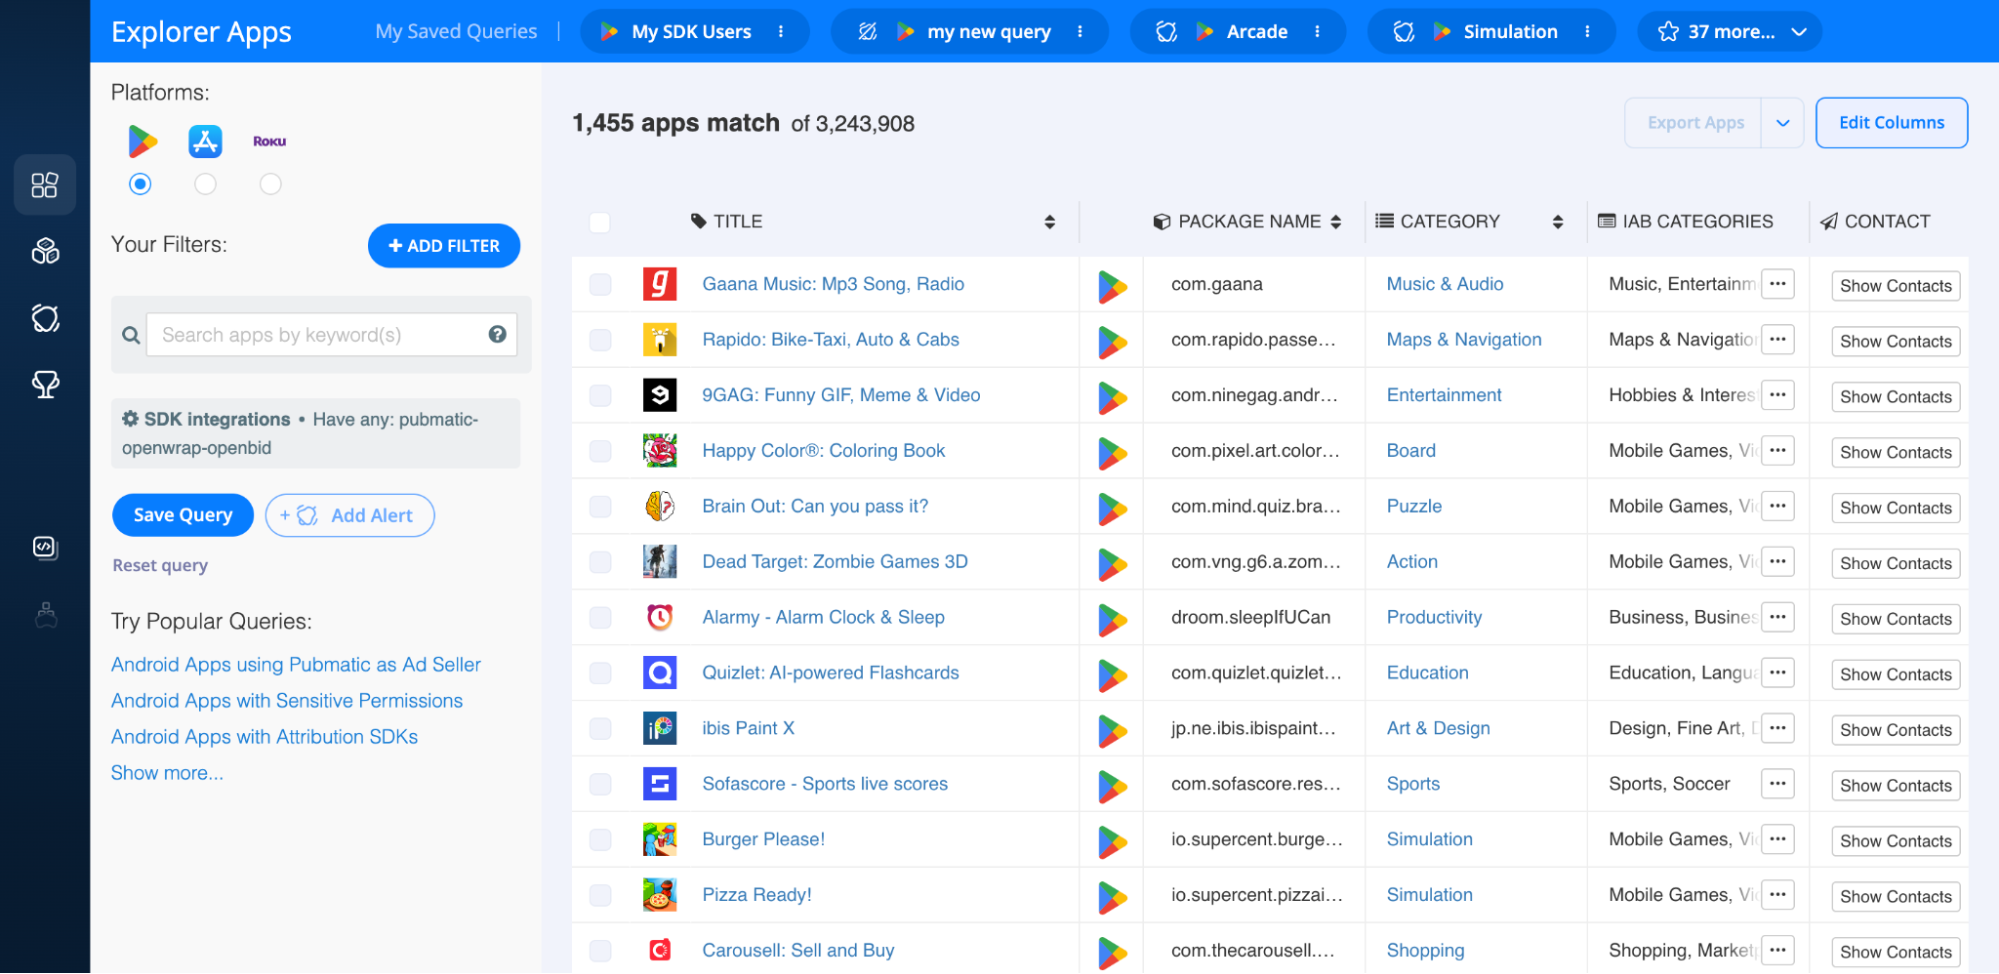Click the Sofascore app icon
Image resolution: width=1999 pixels, height=974 pixels.
[x=660, y=784]
